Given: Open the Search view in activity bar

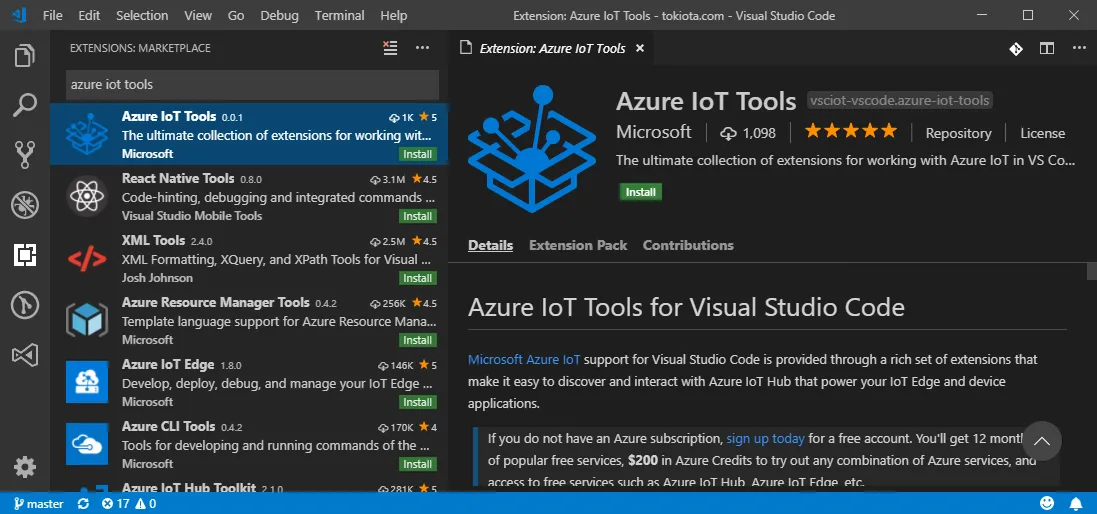Looking at the screenshot, I should click(x=24, y=106).
